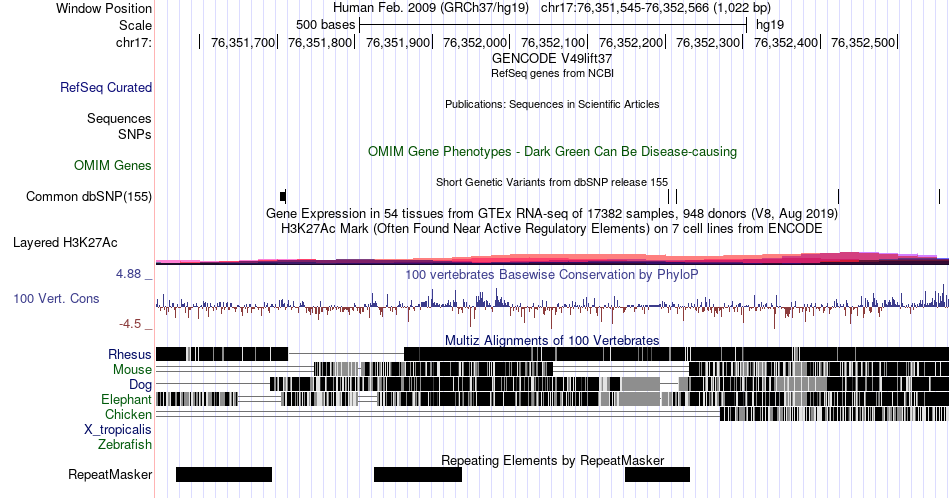Click the PhyloP conservation bar graph
The image size is (950, 498).
552,306
